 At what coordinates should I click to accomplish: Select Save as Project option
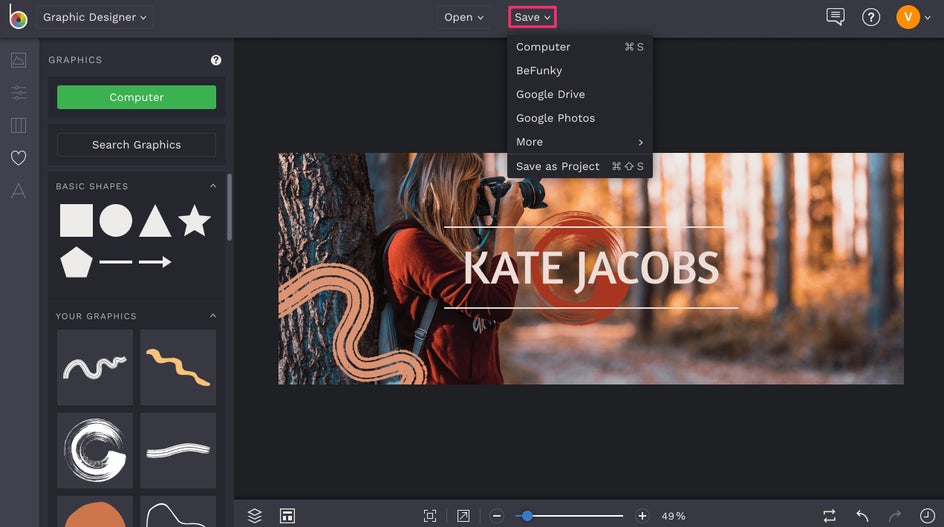pyautogui.click(x=558, y=166)
